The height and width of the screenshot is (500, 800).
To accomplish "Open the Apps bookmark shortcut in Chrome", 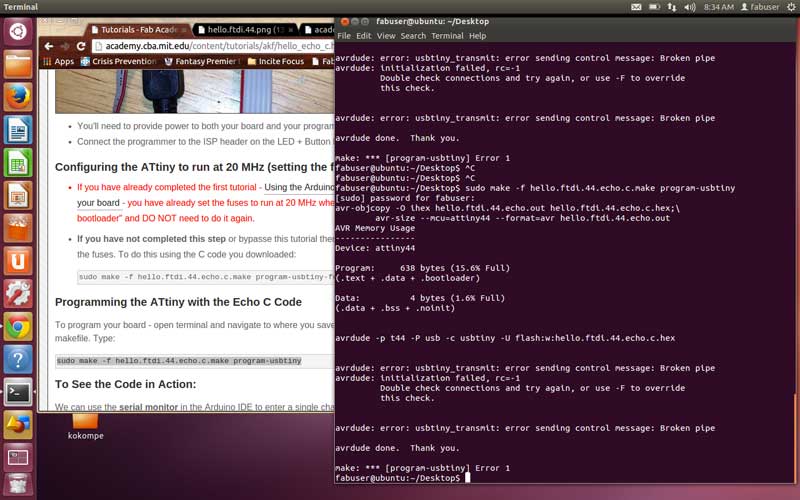I will pyautogui.click(x=59, y=61).
